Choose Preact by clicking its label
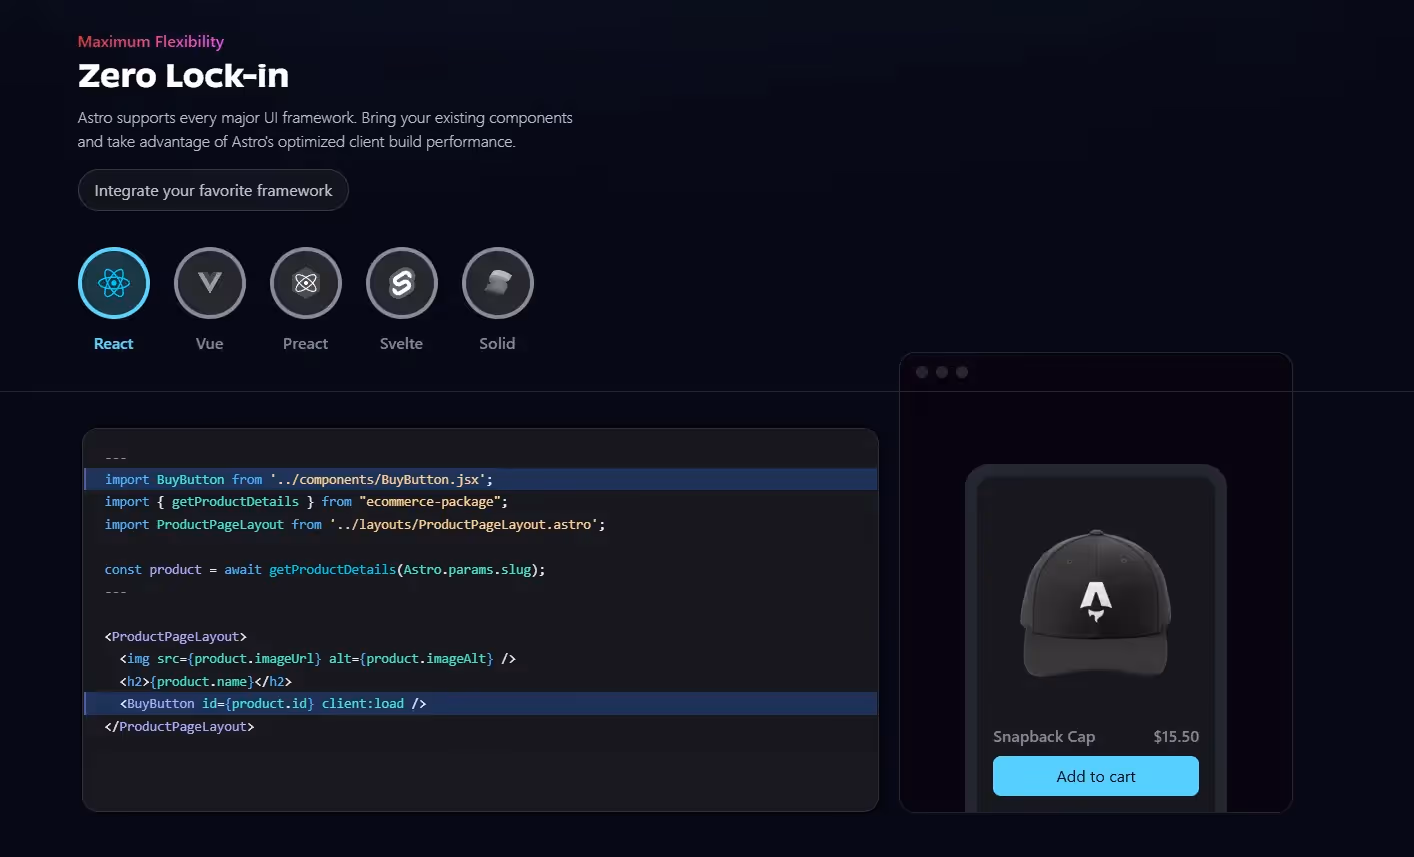The image size is (1414, 857). 305,343
